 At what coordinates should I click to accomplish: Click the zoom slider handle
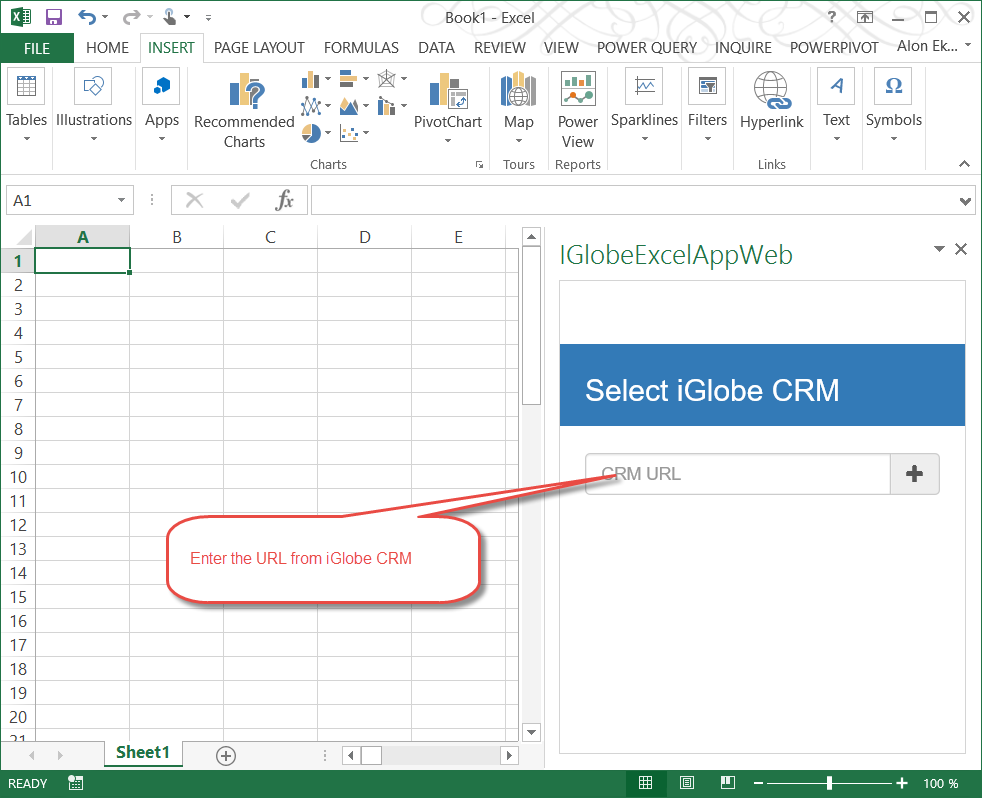point(829,783)
